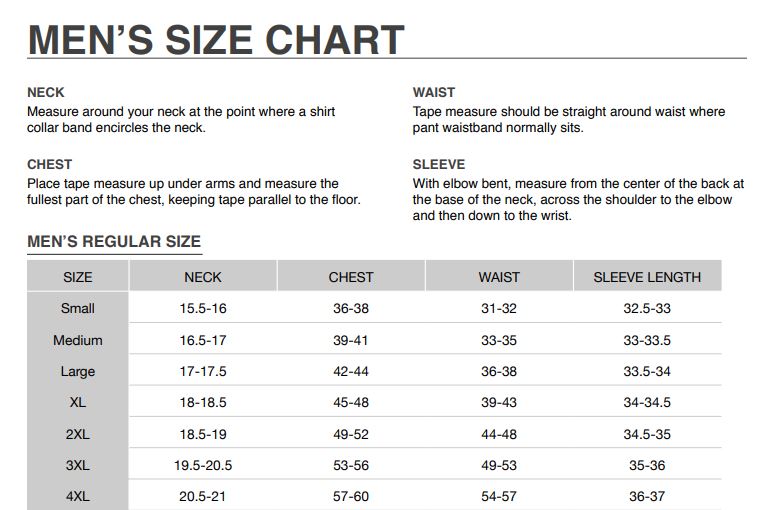
Task: Select the Medium size row label
Action: [x=77, y=340]
